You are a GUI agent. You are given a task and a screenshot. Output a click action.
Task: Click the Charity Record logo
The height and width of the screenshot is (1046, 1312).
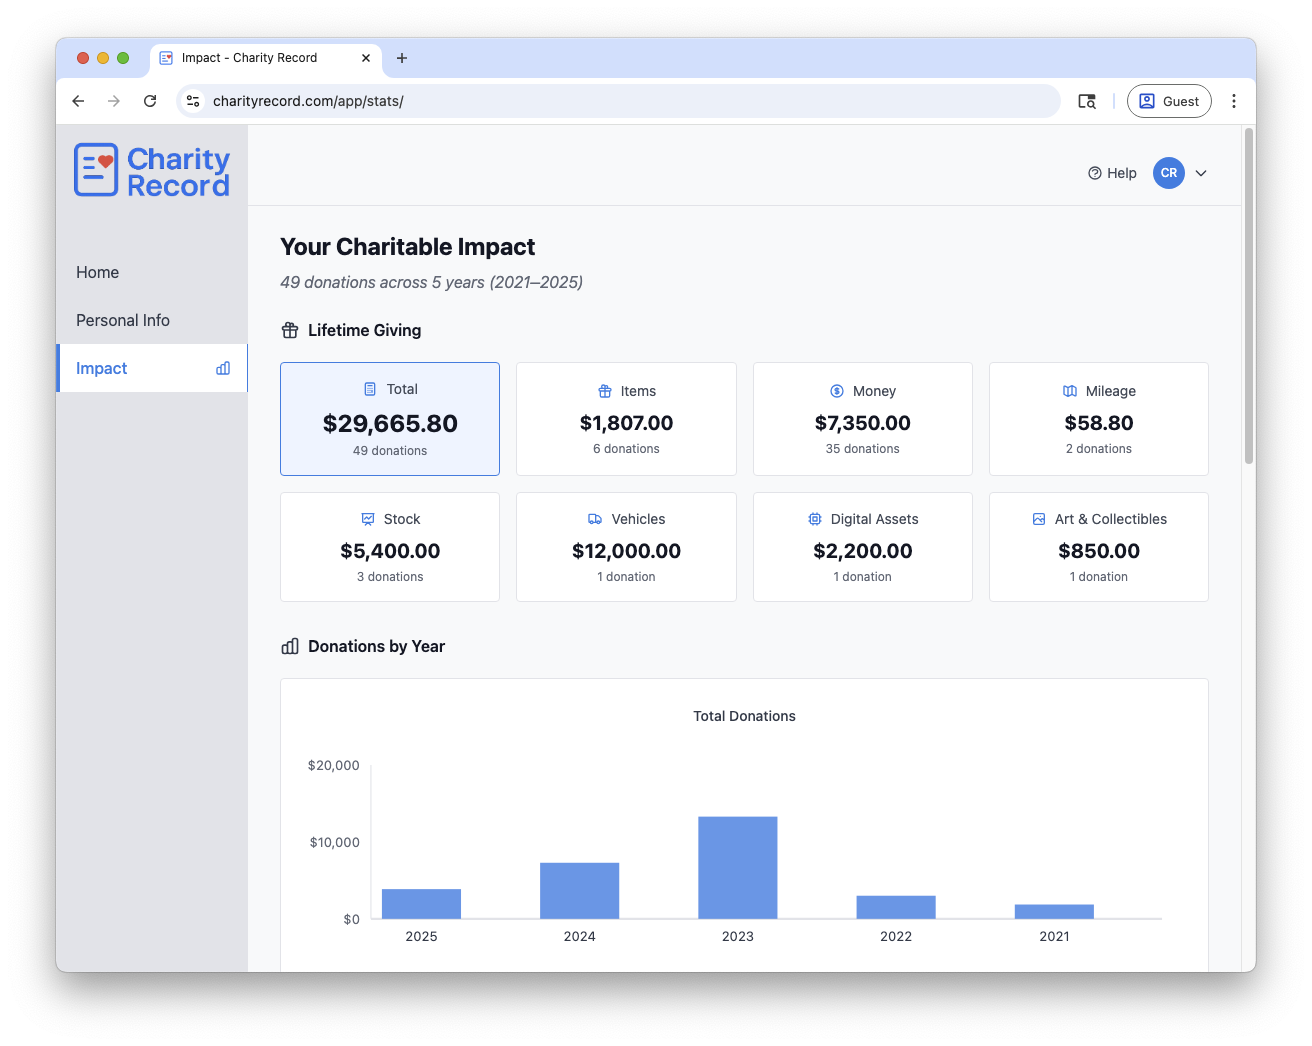click(x=152, y=170)
